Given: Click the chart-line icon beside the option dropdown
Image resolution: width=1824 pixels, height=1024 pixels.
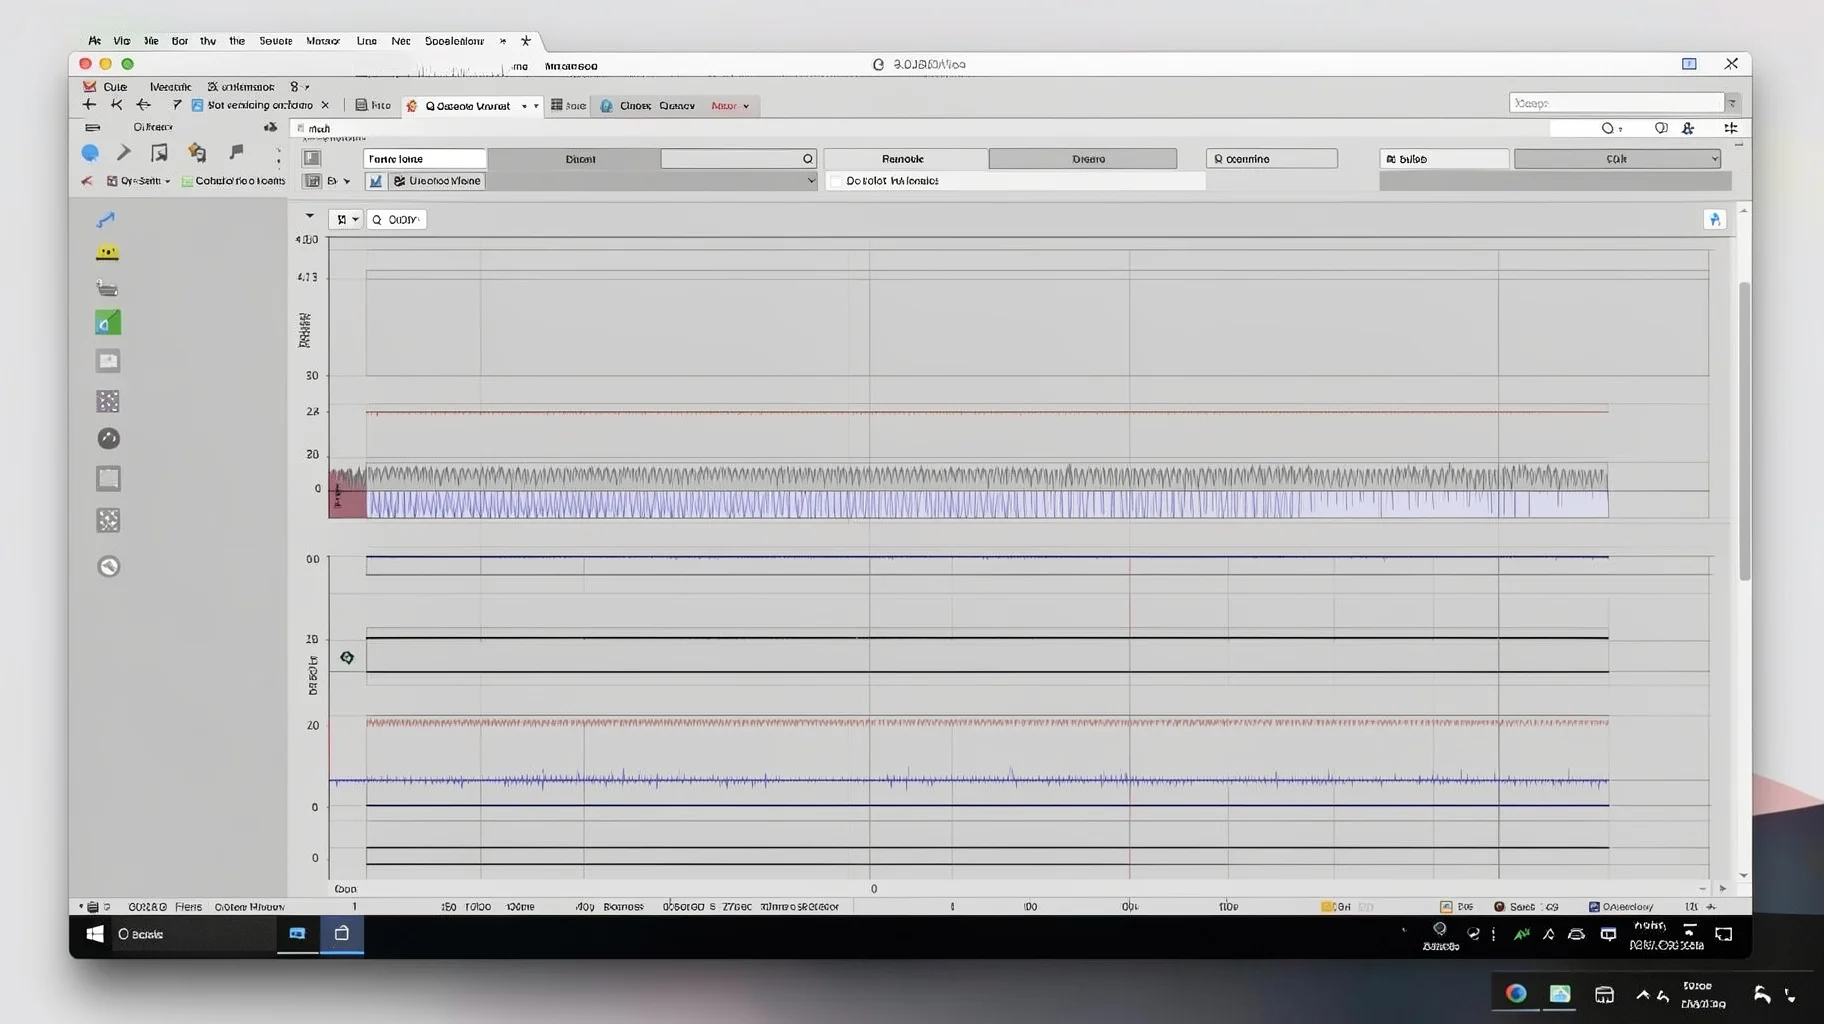Looking at the screenshot, I should 375,181.
